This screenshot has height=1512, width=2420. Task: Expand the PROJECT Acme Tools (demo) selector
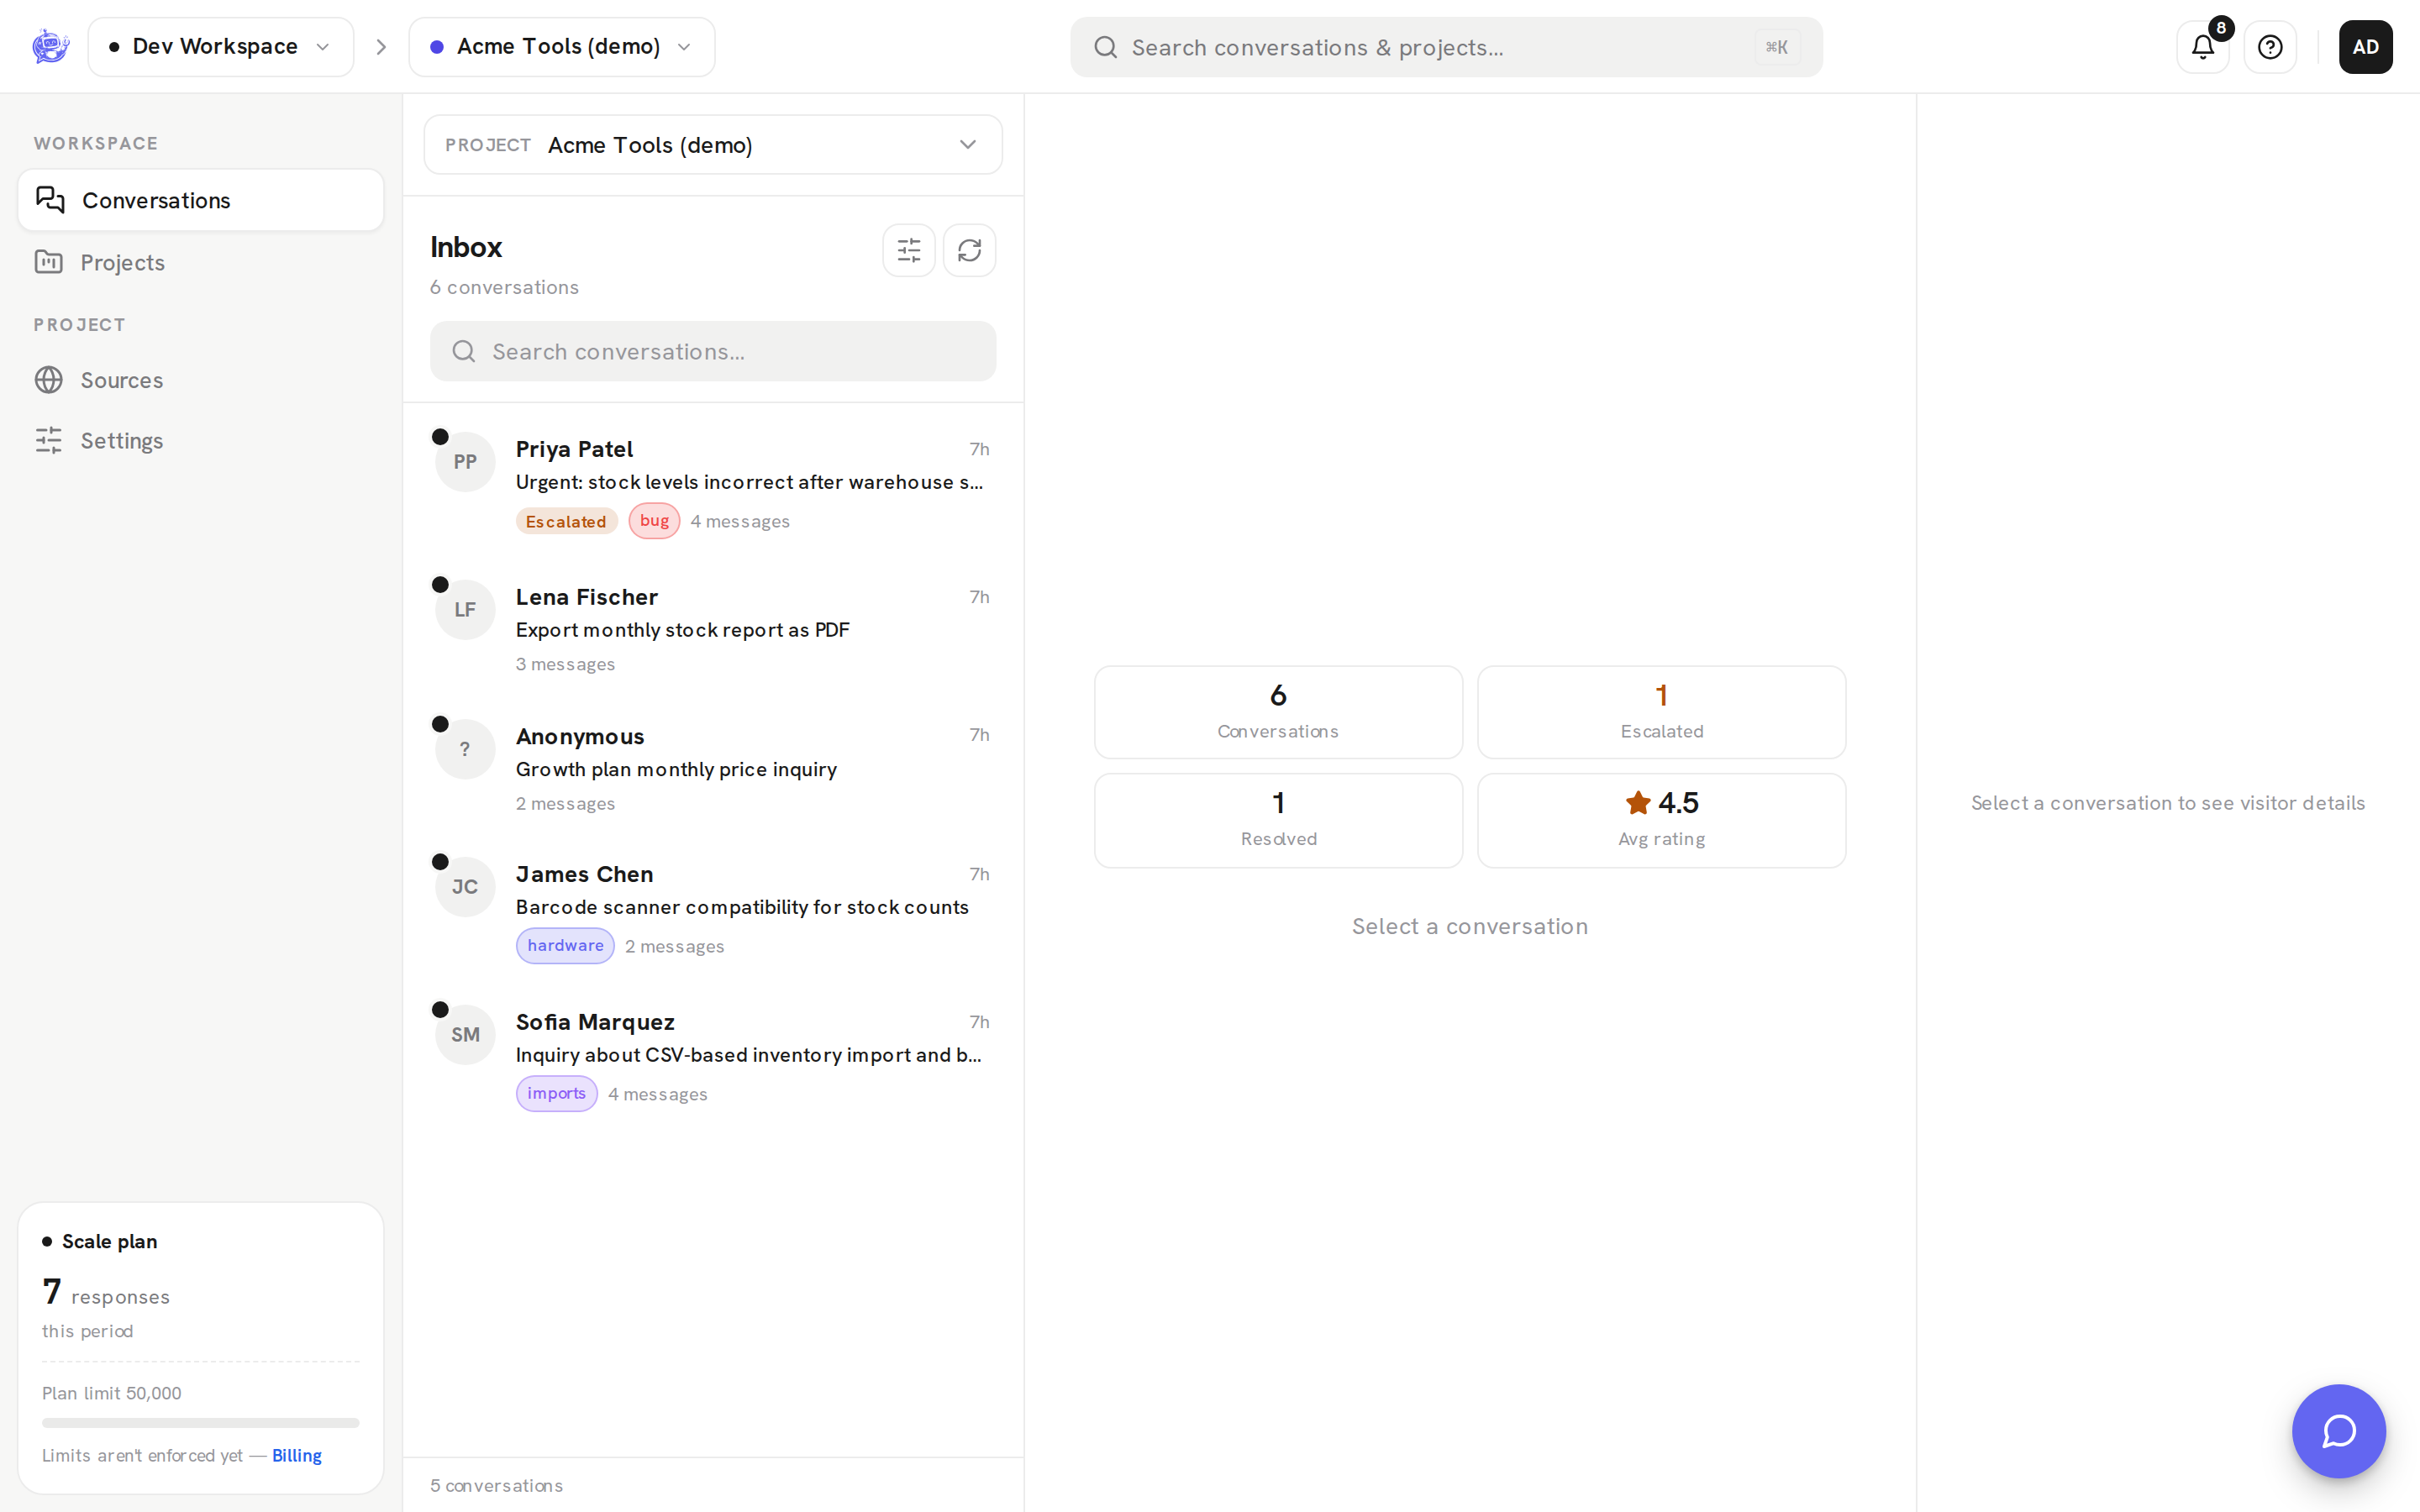click(x=713, y=145)
